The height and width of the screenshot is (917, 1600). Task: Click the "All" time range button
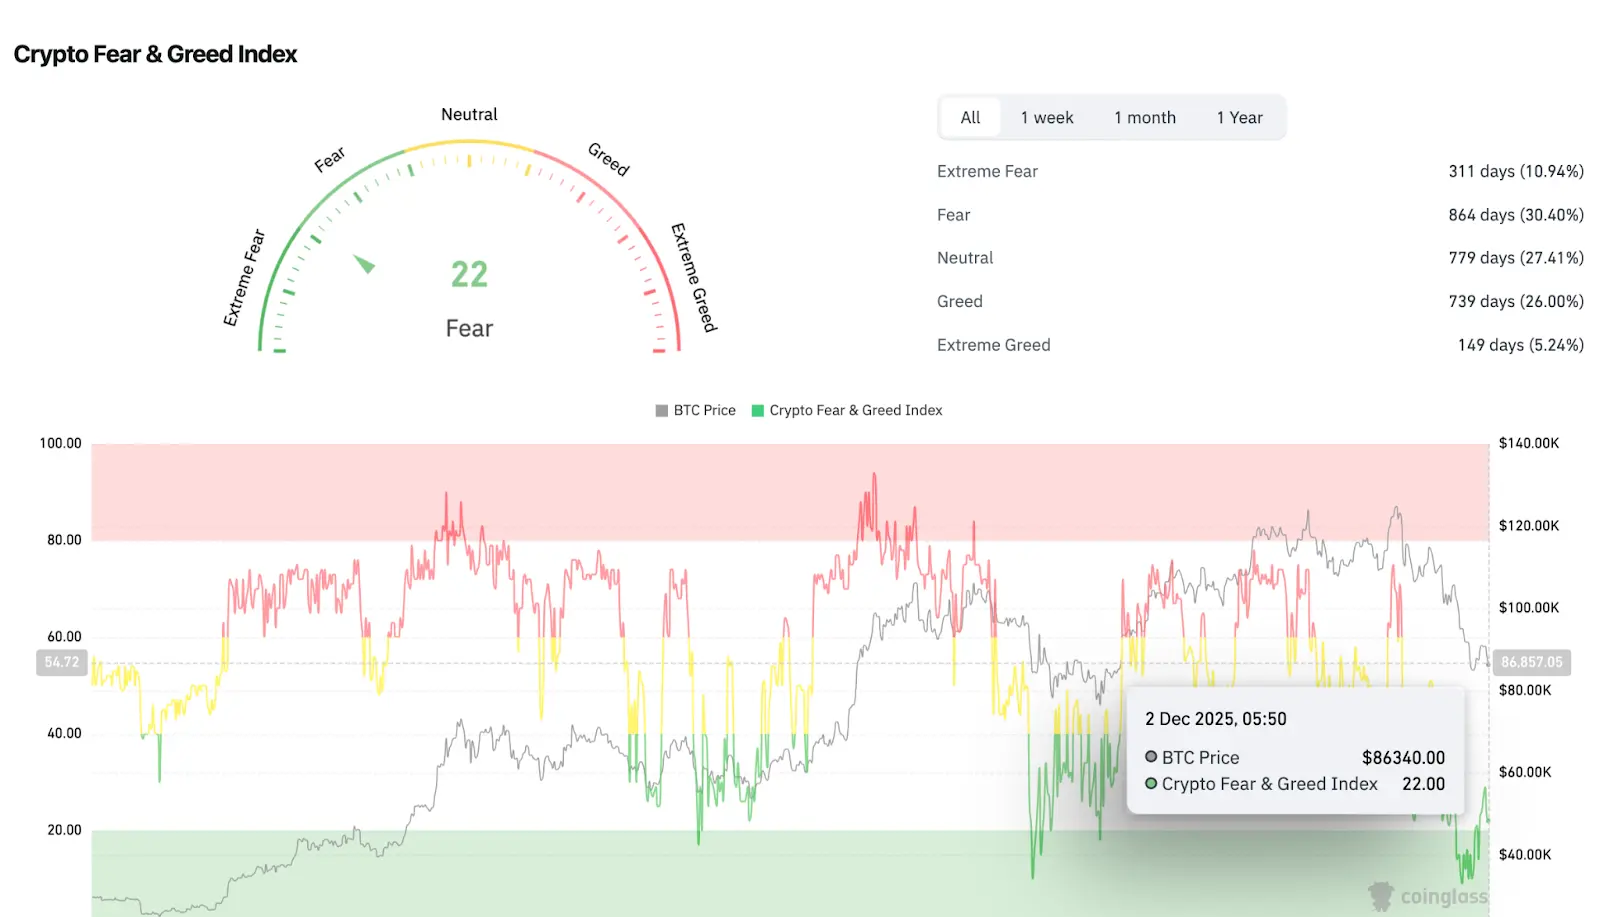970,117
